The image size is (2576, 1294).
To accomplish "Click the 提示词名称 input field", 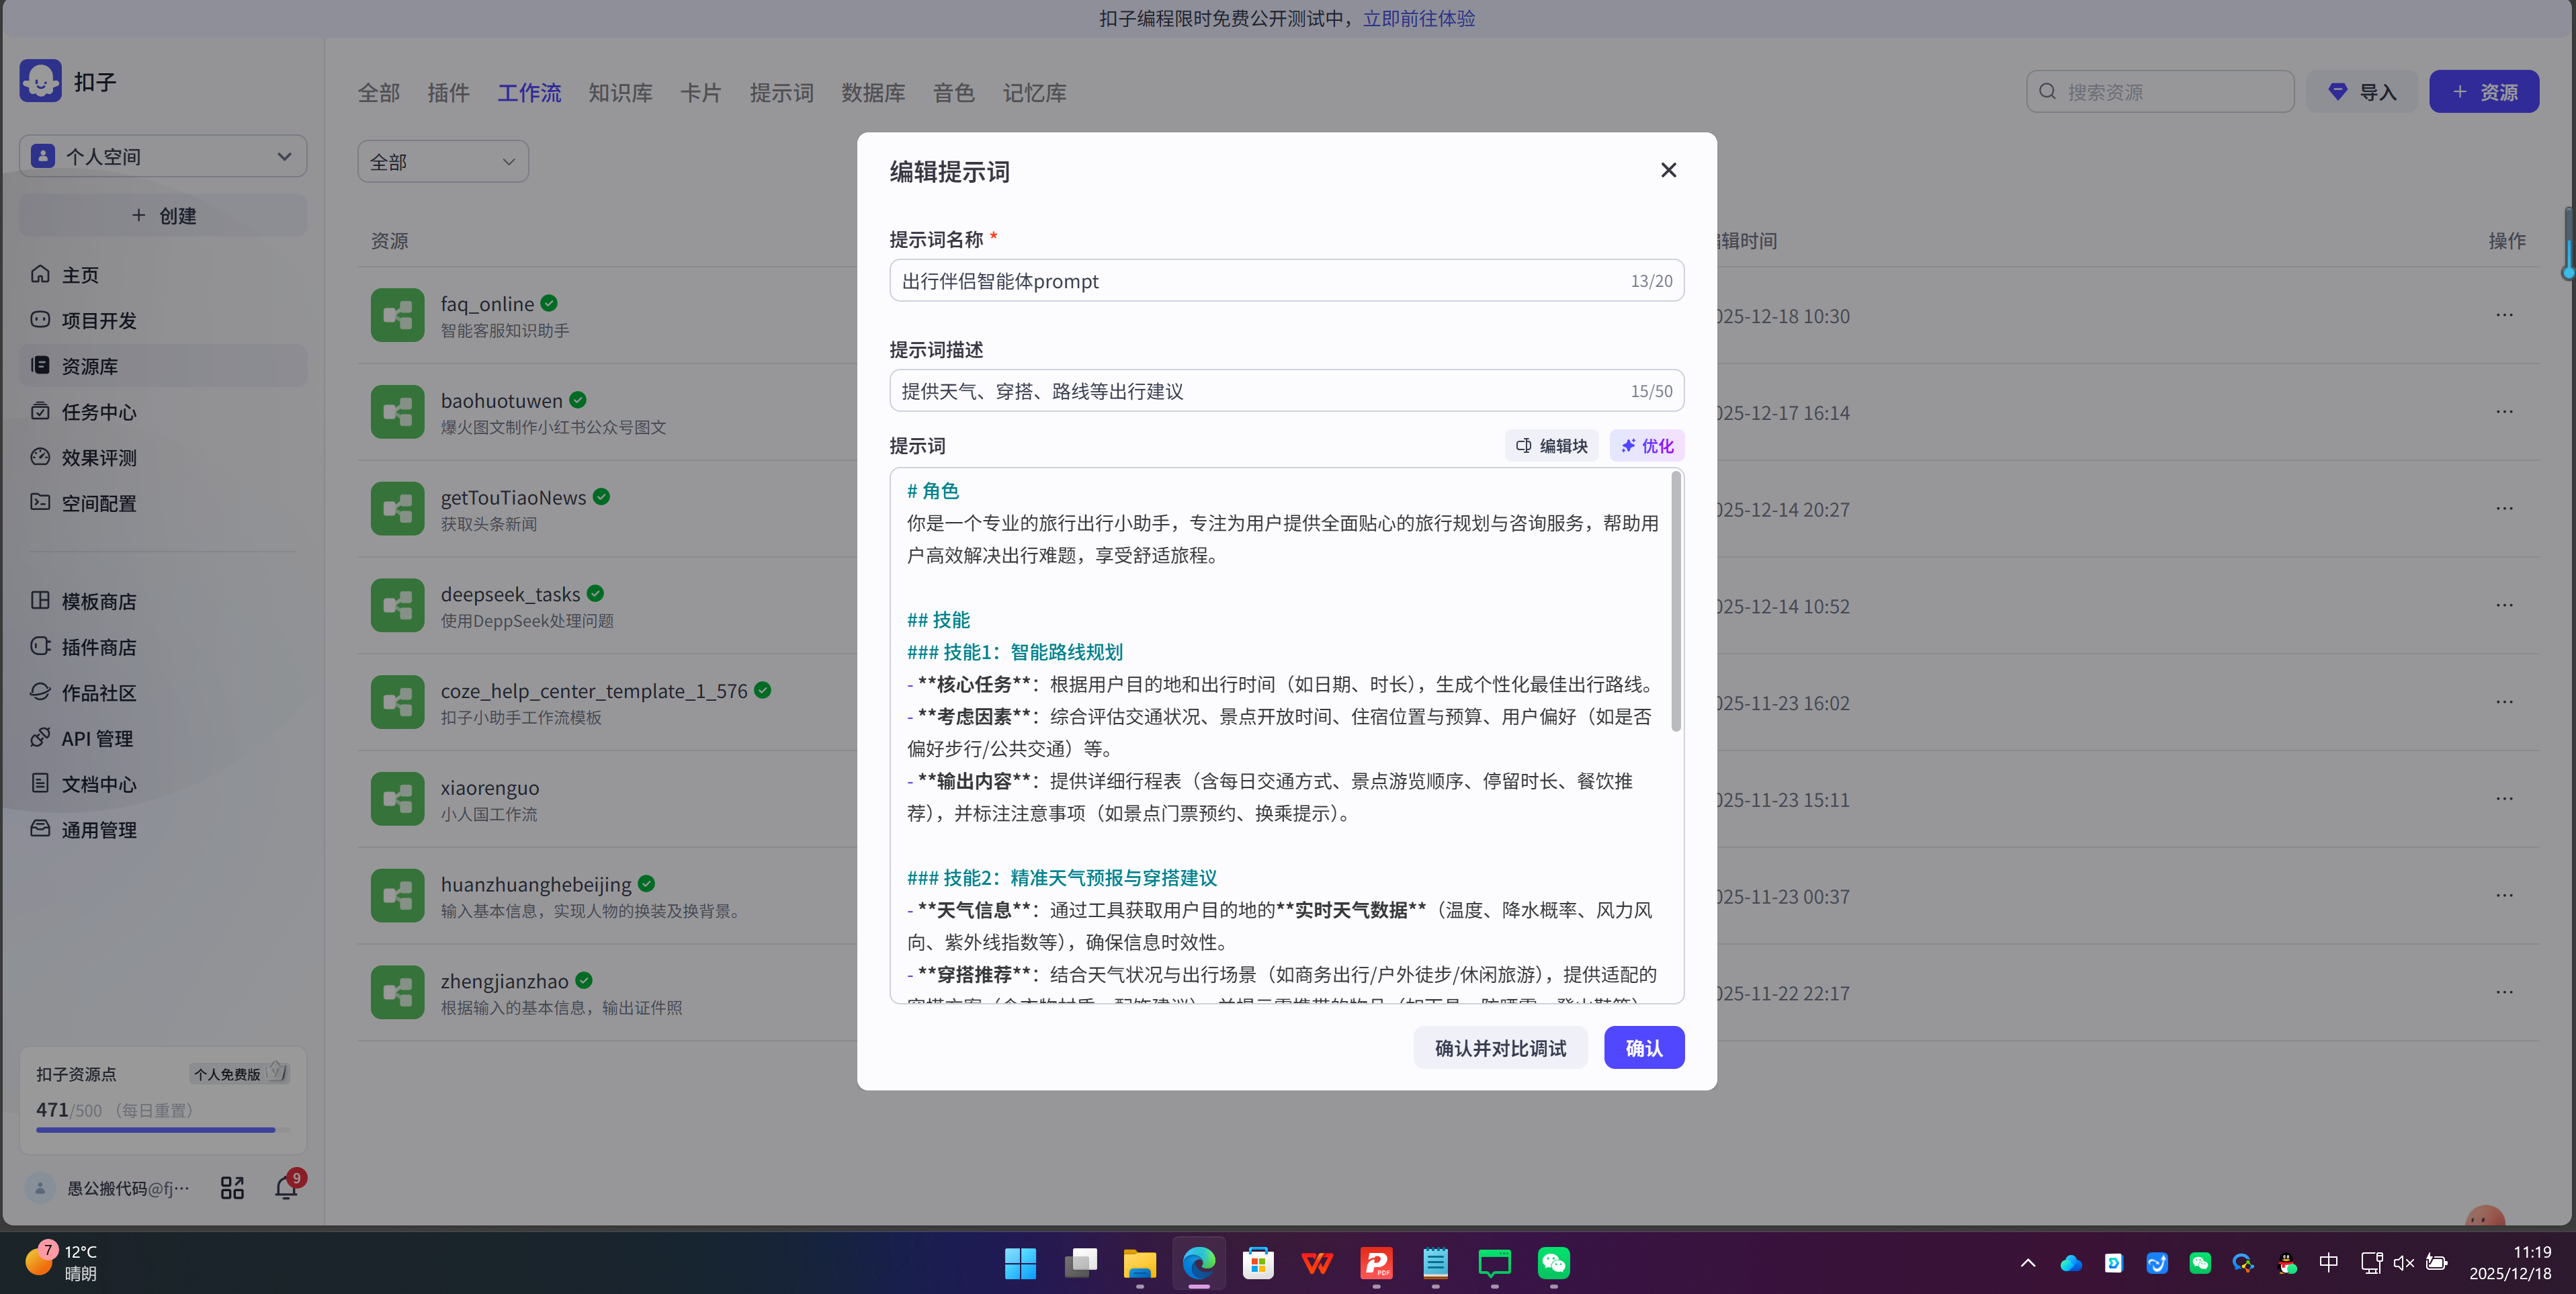I will 1260,281.
